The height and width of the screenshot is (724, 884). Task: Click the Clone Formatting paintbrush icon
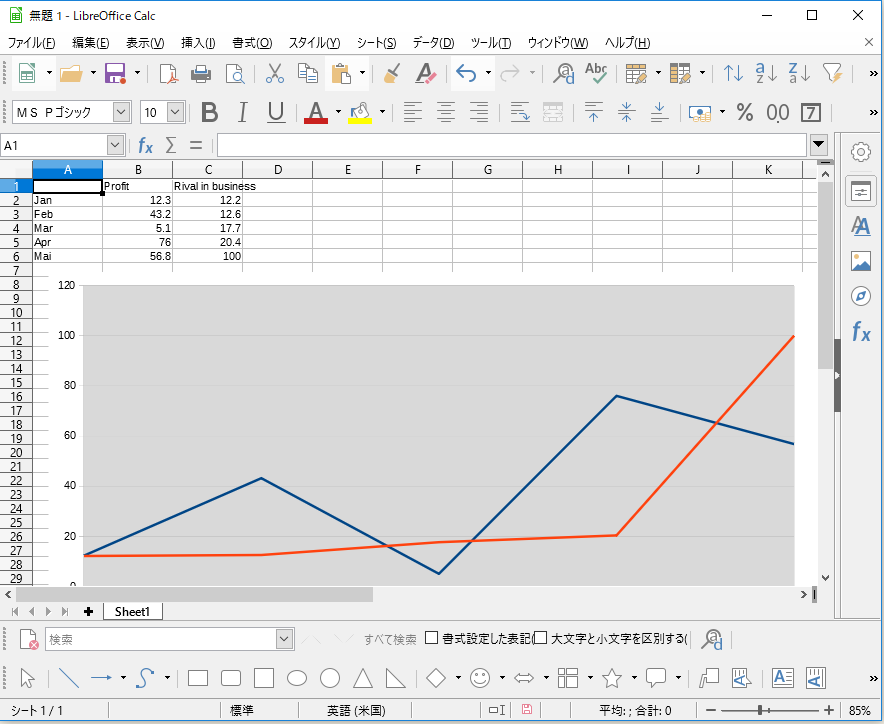click(x=391, y=73)
